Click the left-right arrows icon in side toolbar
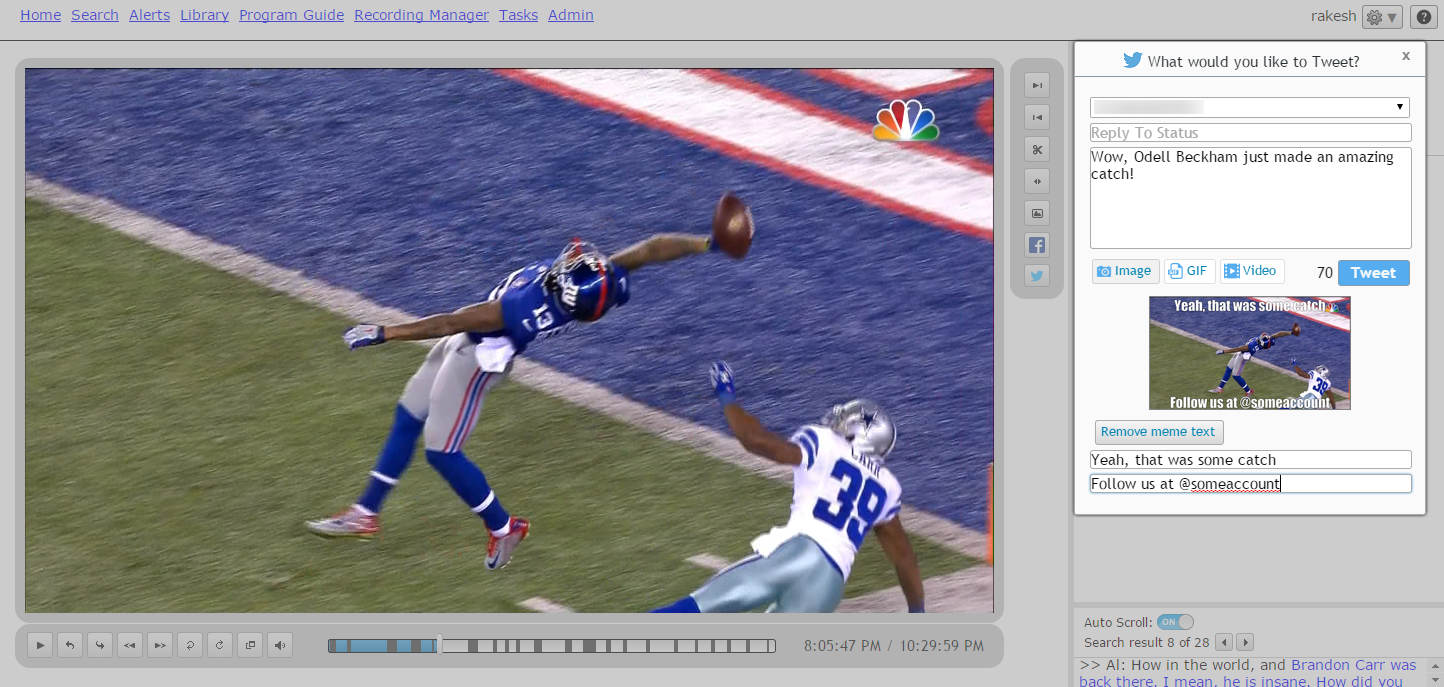 (x=1037, y=181)
